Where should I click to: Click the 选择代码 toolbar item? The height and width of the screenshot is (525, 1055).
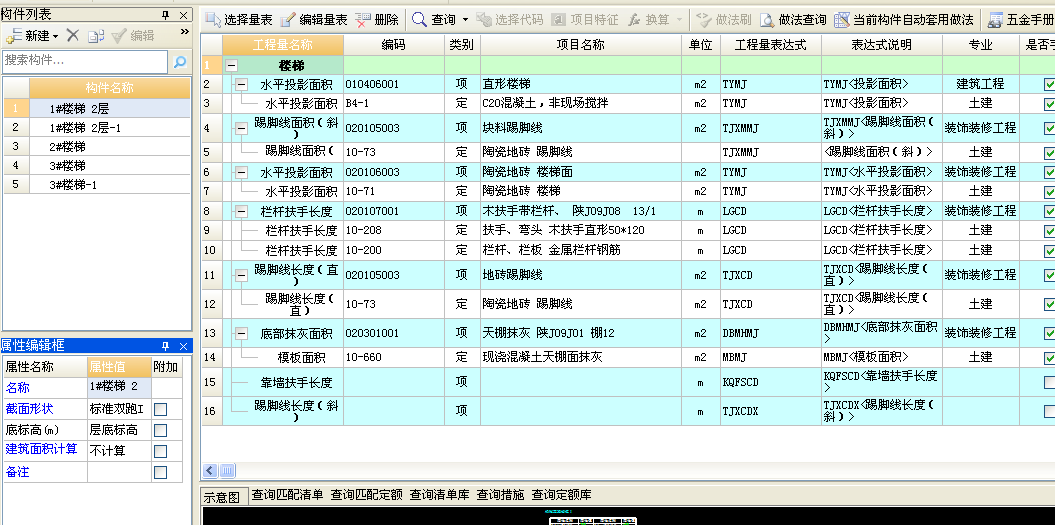509,20
